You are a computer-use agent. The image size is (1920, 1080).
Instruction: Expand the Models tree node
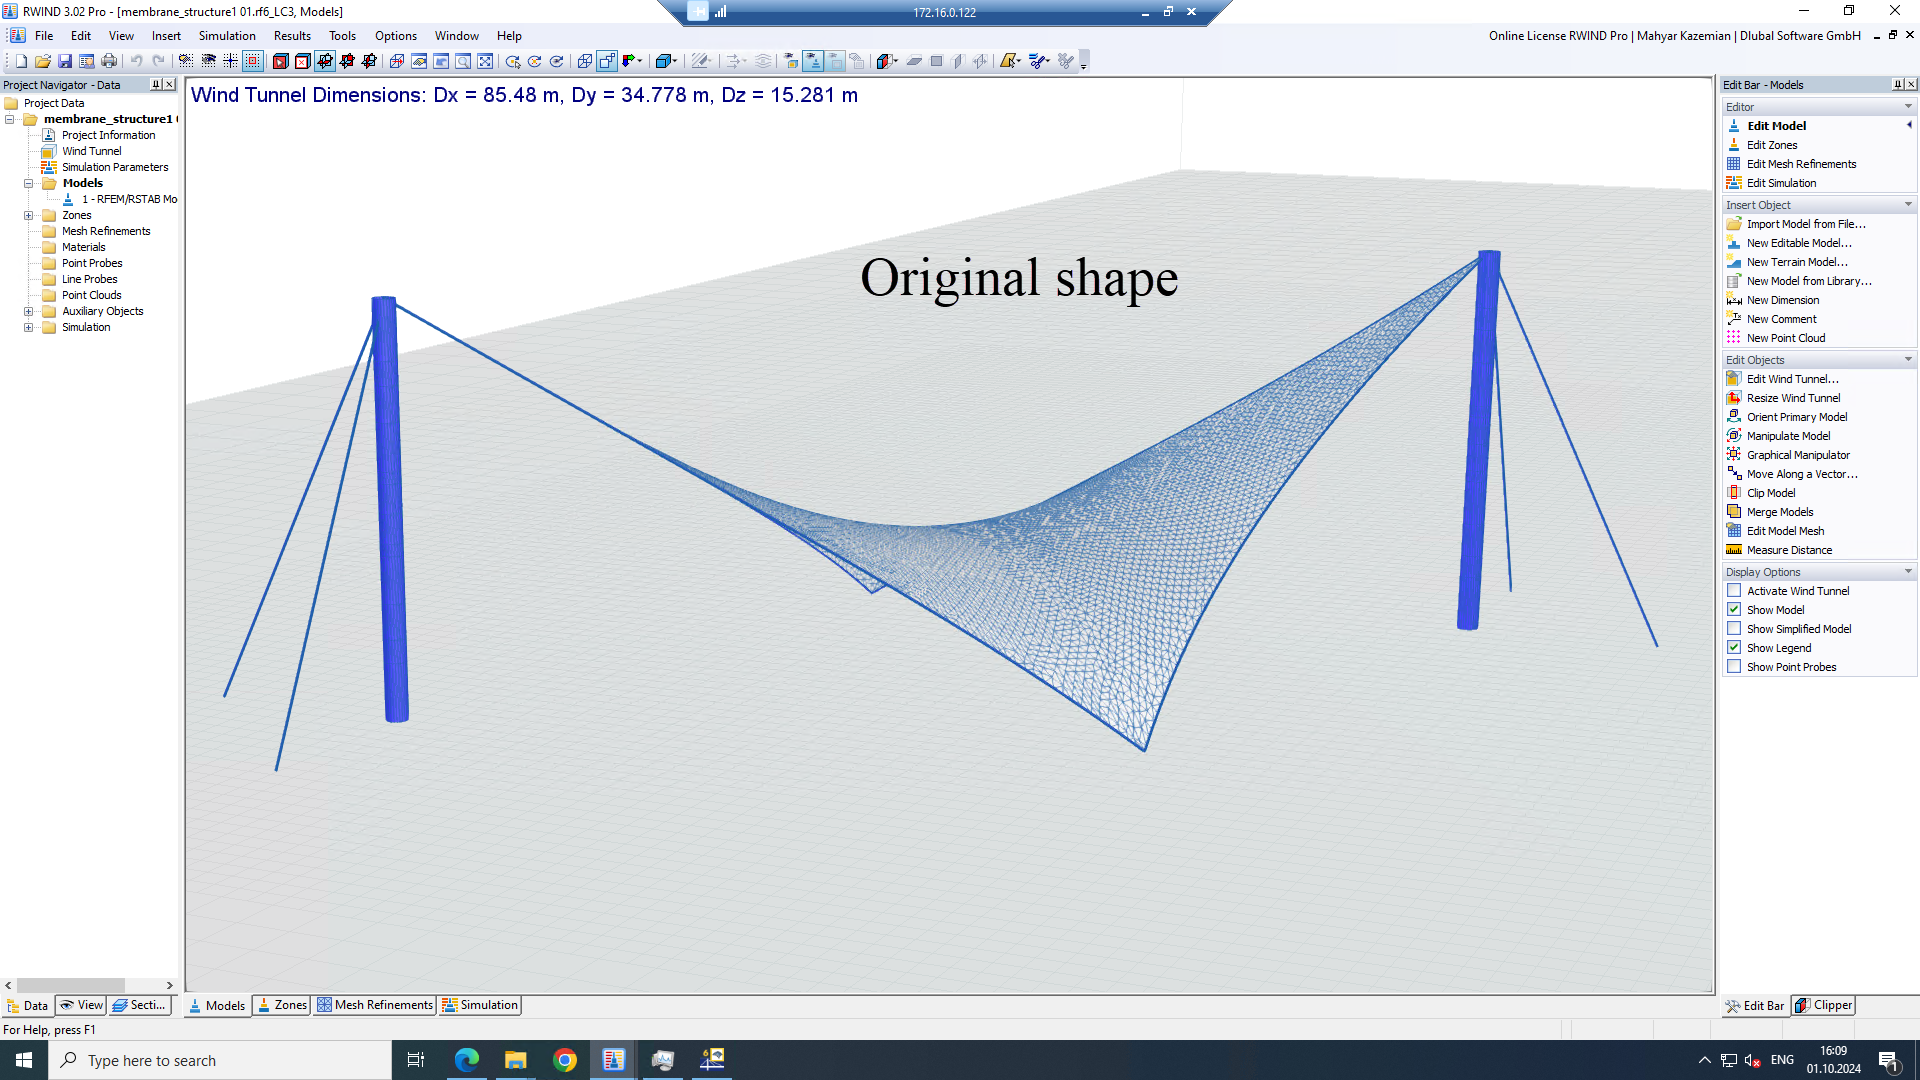[29, 183]
